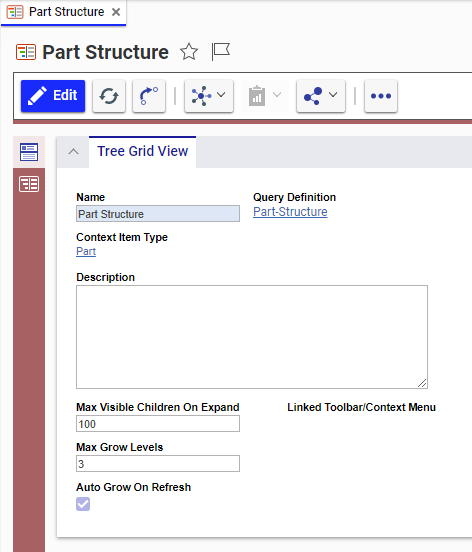This screenshot has width=472, height=552.
Task: Select the Part Structure window tab
Action: coord(63,13)
